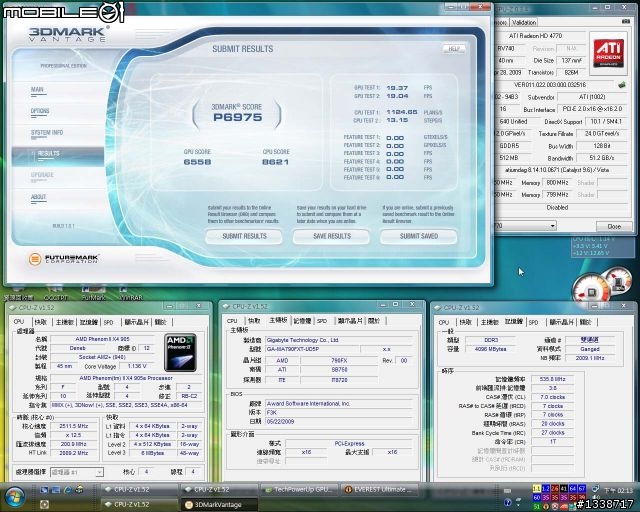Launch Internet Explorer from quick launch
Screen dimensions: 640x512
pos(68,490)
